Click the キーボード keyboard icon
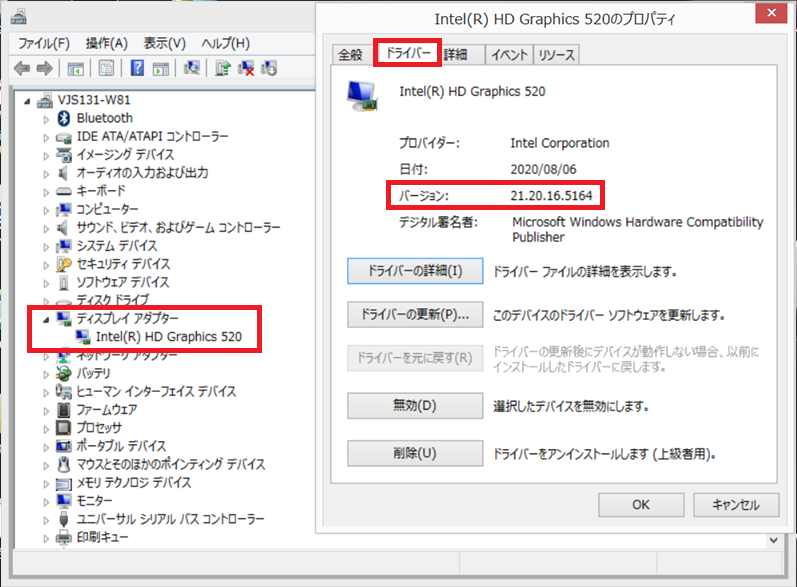 pyautogui.click(x=64, y=191)
